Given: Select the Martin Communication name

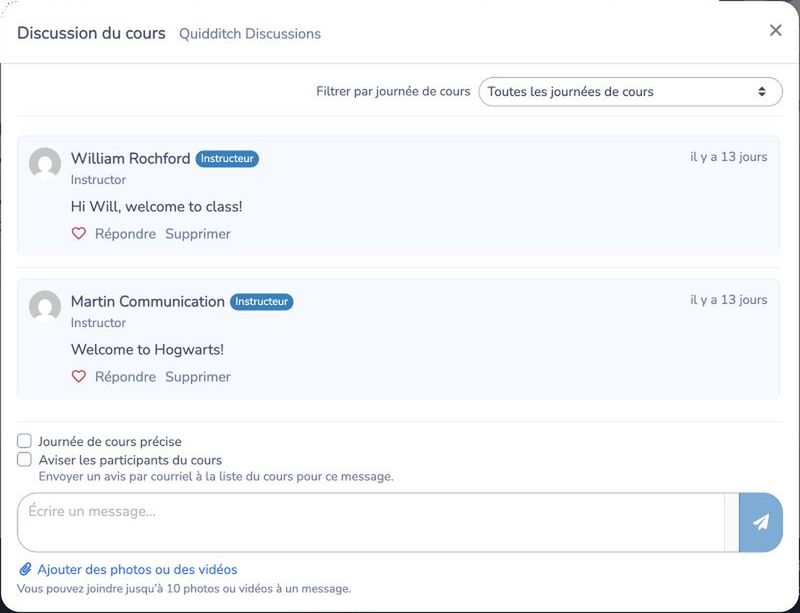Looking at the screenshot, I should click(x=148, y=301).
